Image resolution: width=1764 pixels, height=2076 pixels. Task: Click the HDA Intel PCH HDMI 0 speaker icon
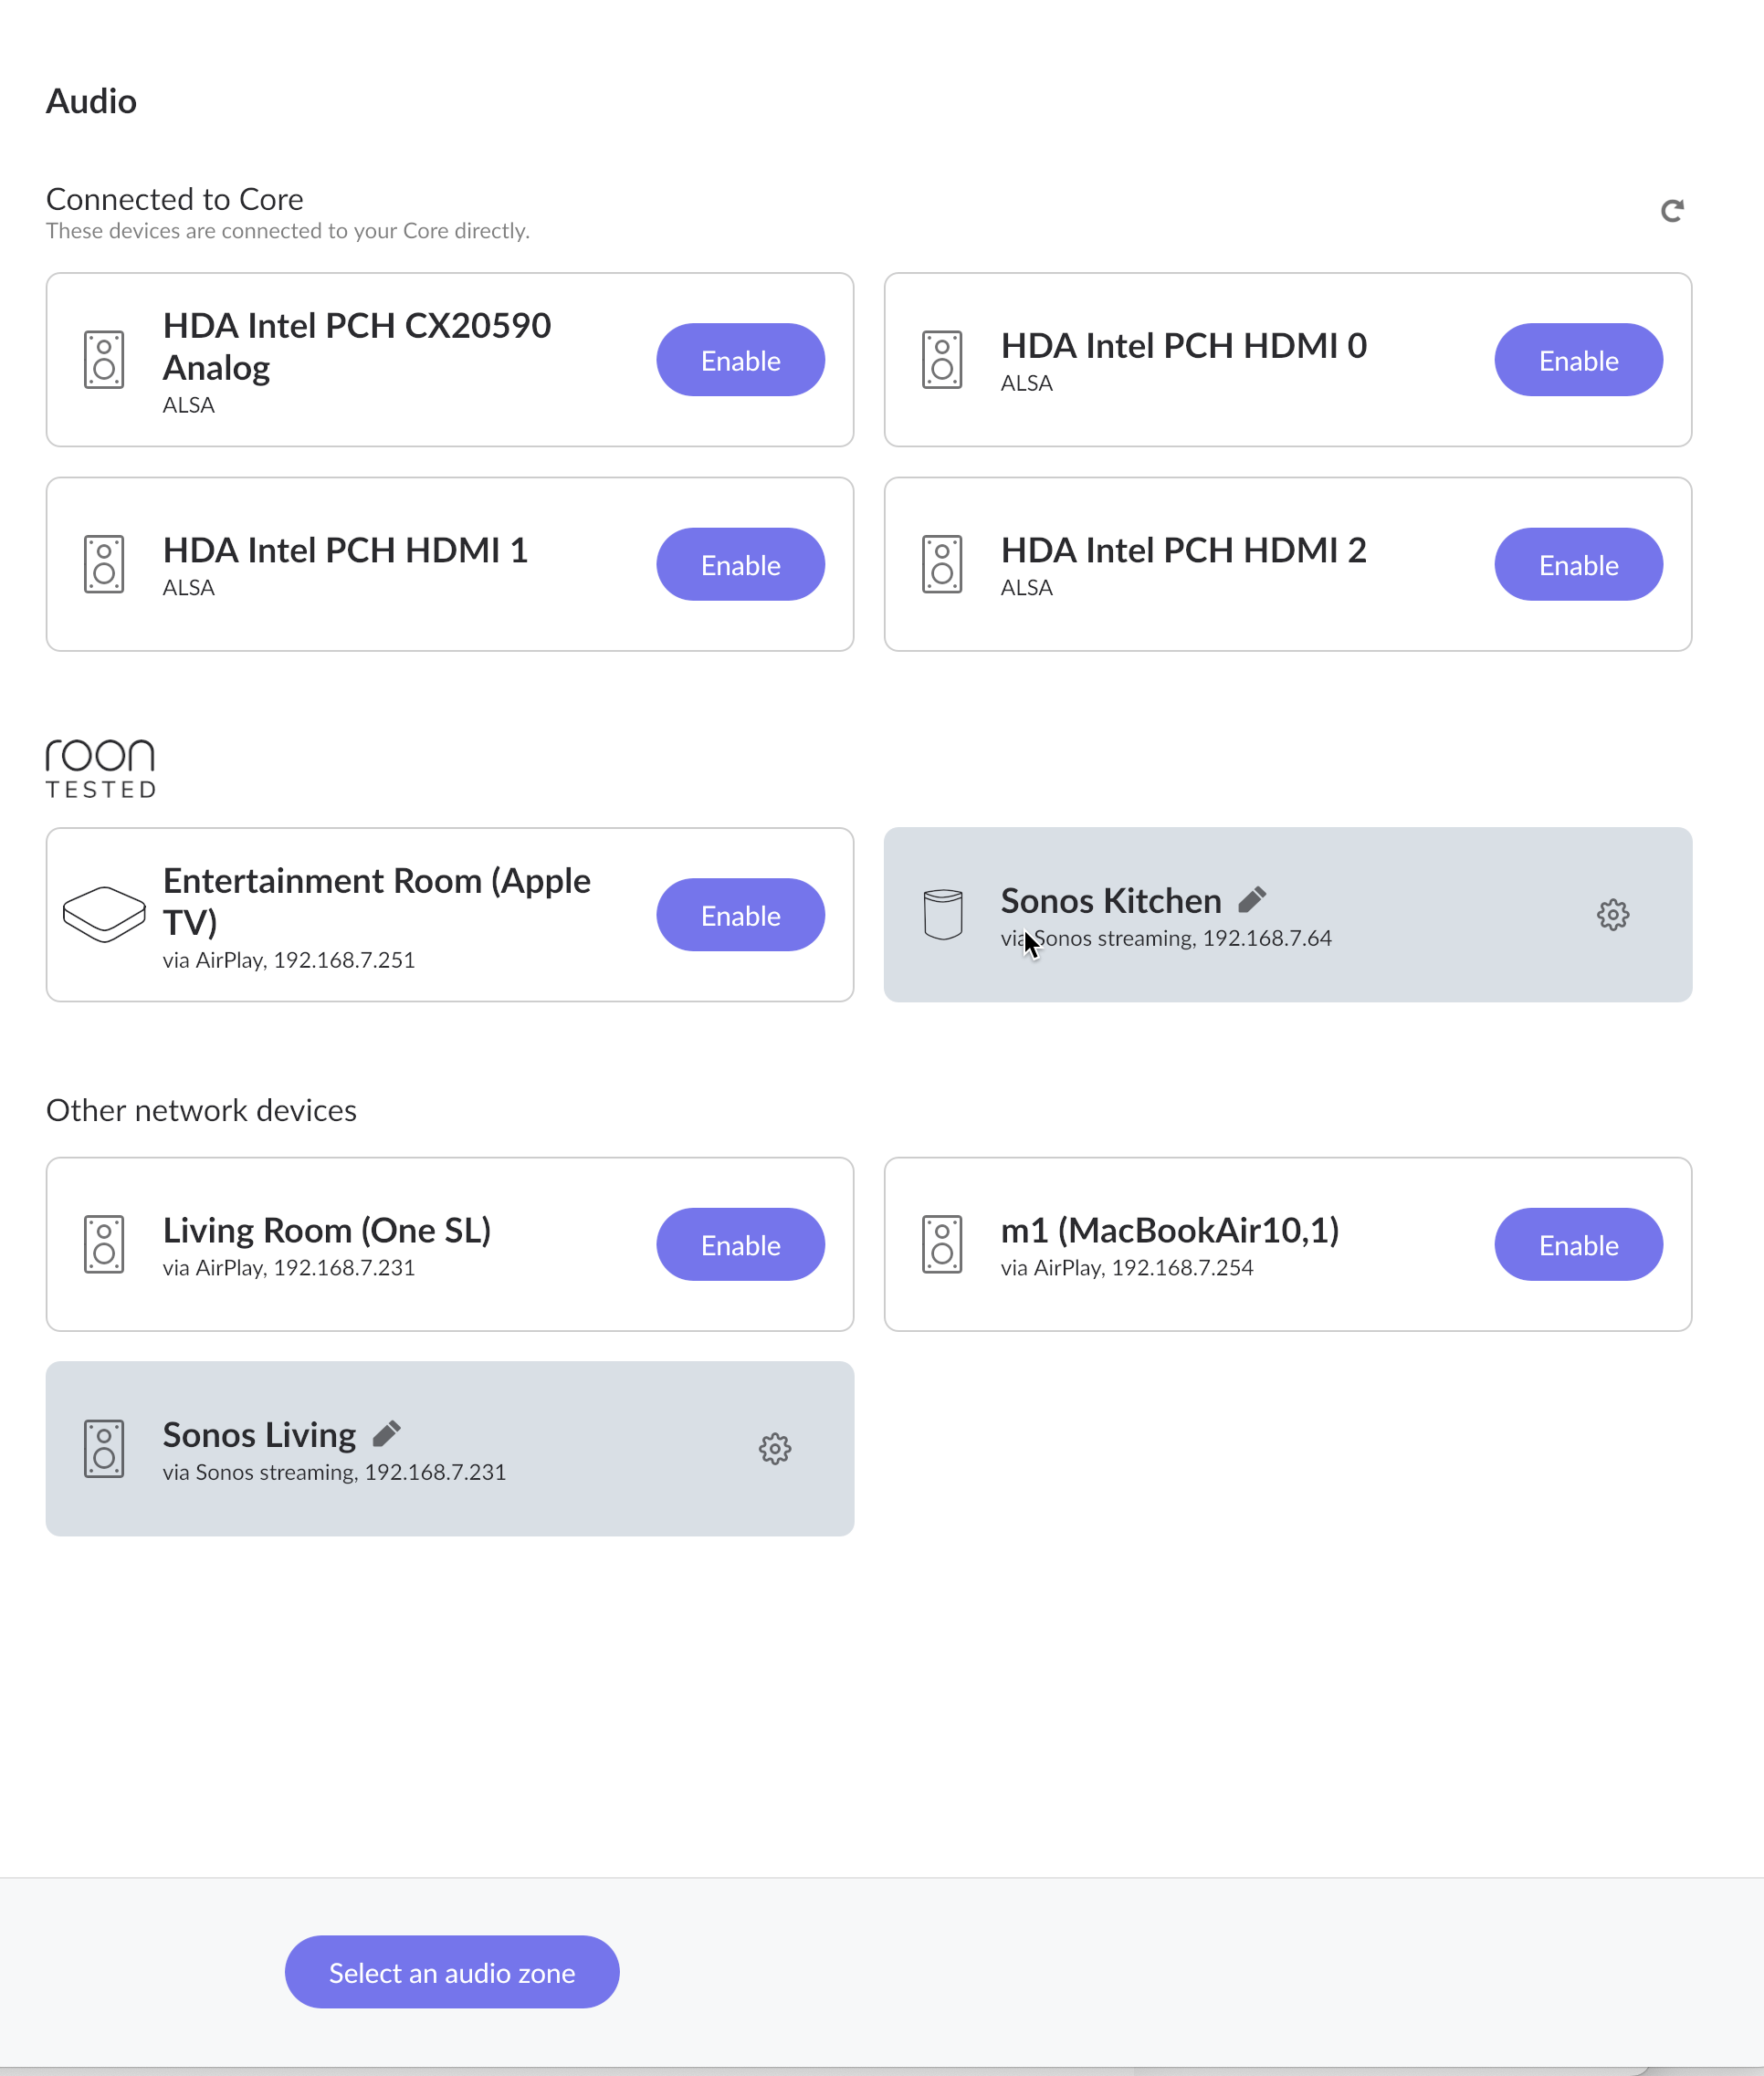tap(942, 360)
